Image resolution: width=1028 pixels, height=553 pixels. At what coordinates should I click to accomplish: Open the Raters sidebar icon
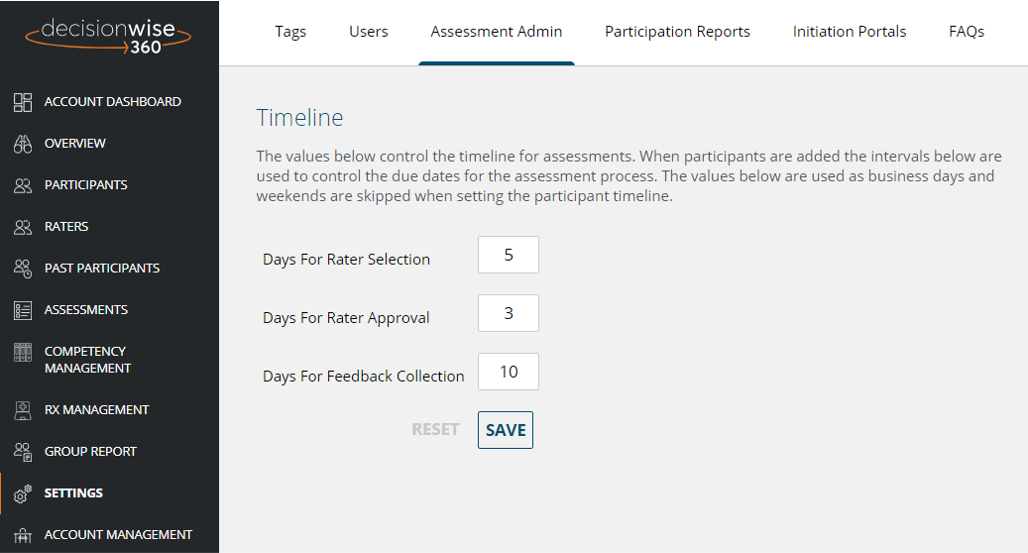[x=23, y=227]
